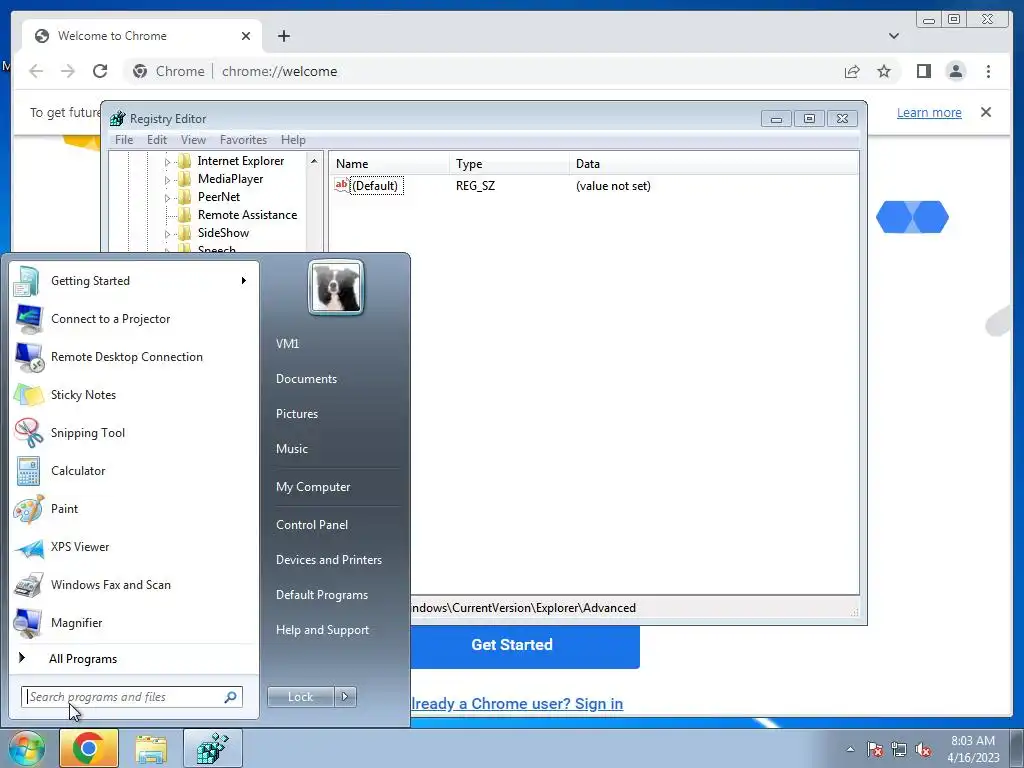1024x768 pixels.
Task: Open Windows Explorer from taskbar
Action: [x=151, y=748]
